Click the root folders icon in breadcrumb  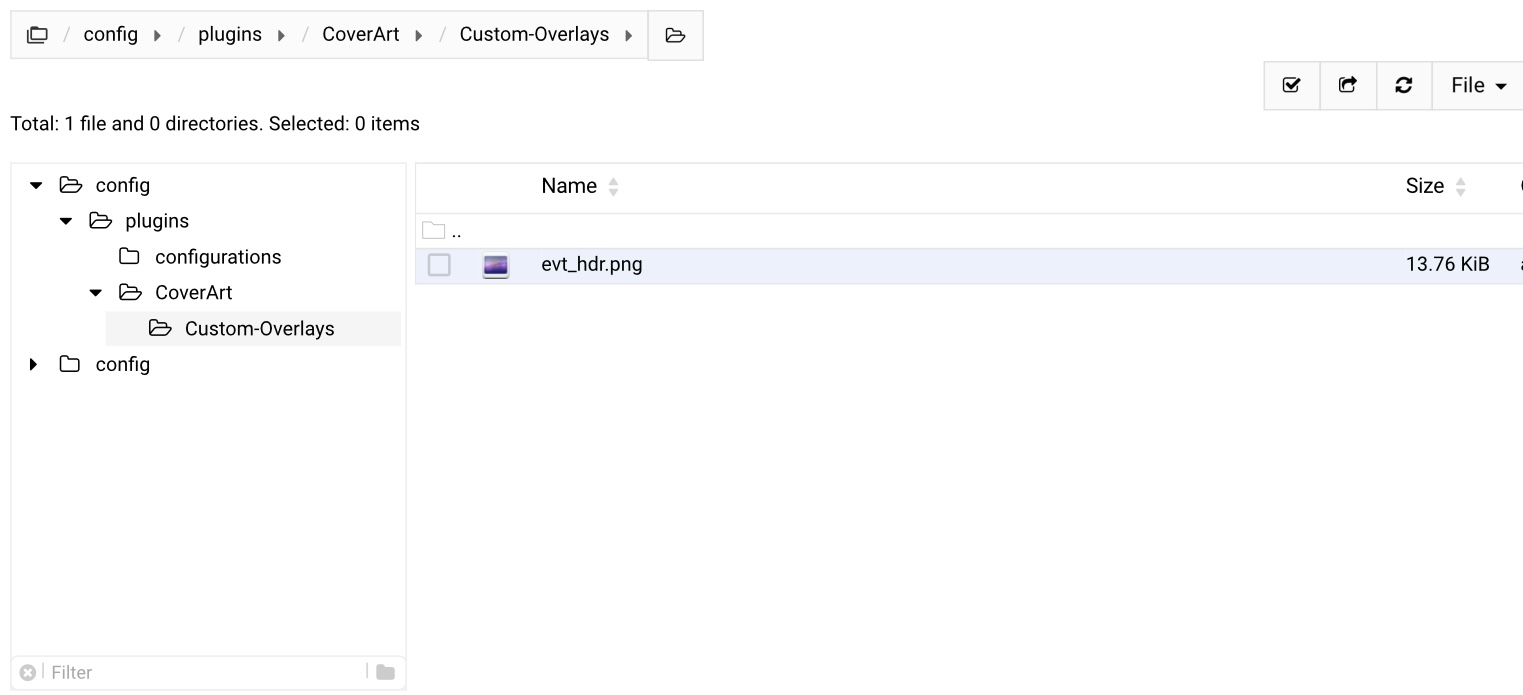pos(37,35)
